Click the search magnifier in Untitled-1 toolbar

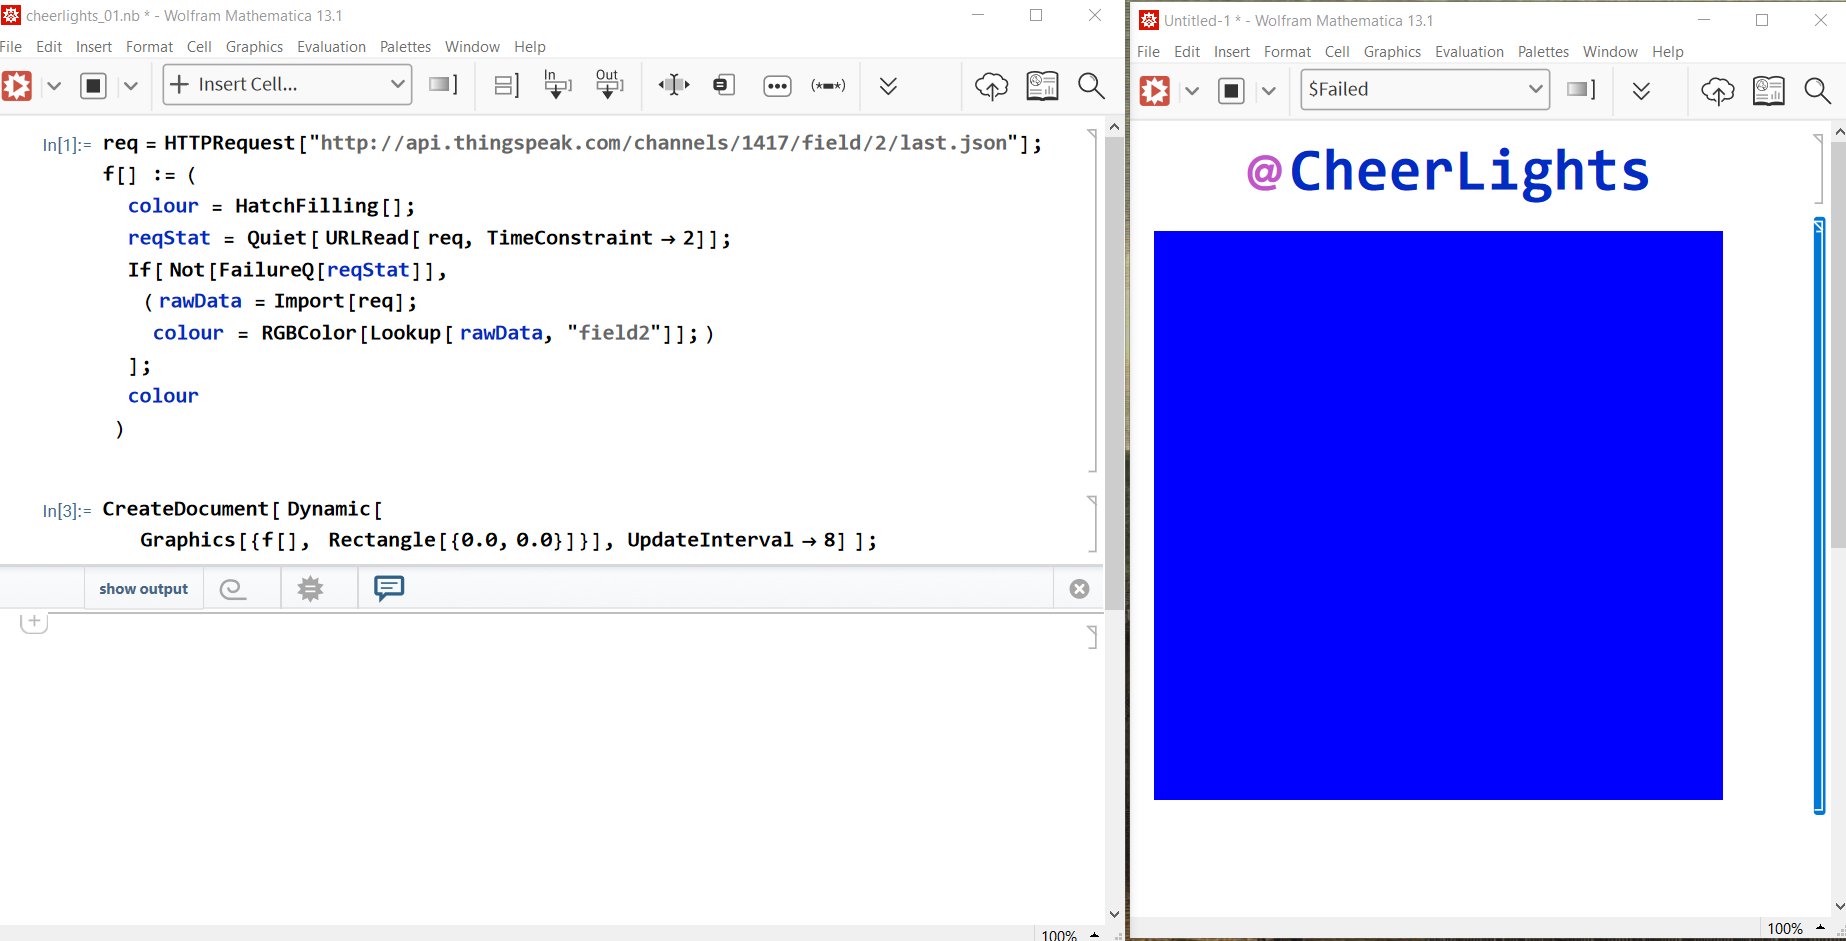point(1817,91)
